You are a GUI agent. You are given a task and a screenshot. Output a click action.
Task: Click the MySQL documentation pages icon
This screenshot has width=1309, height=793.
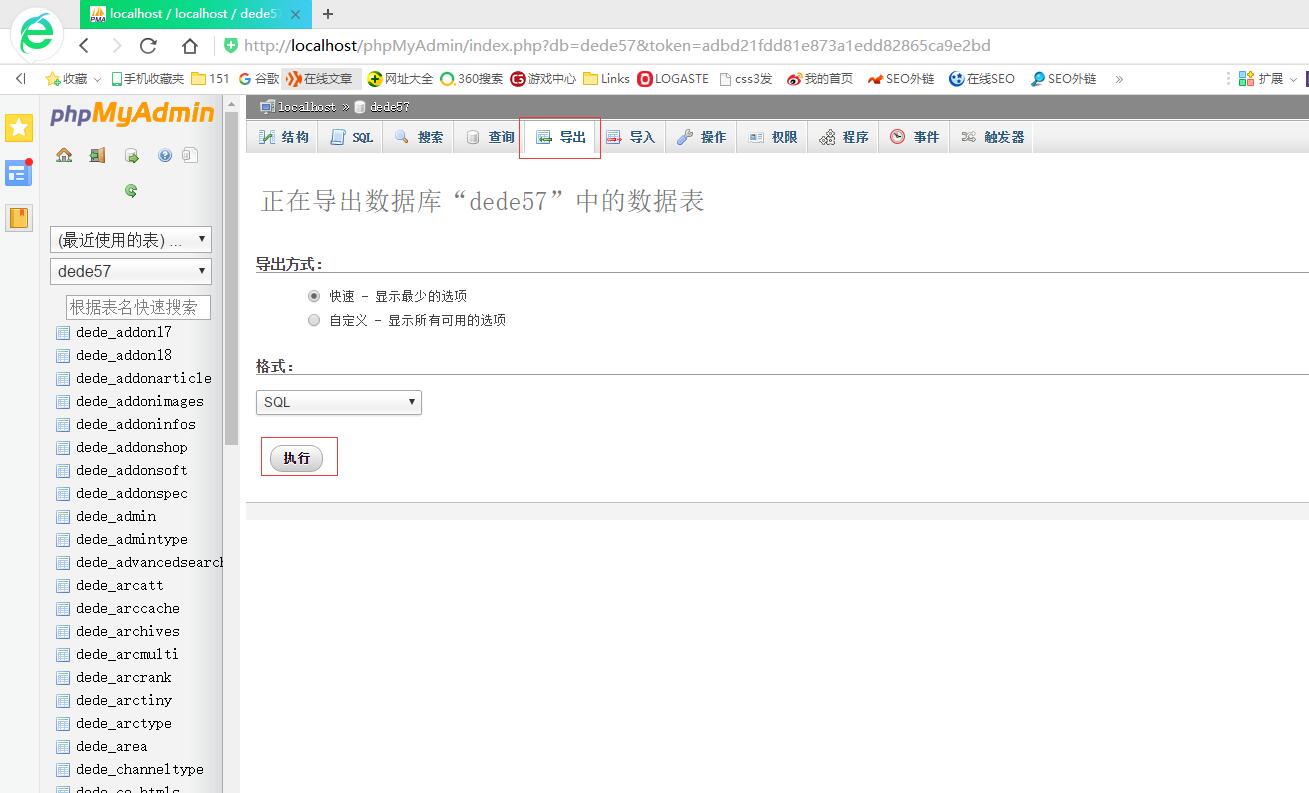pos(190,155)
